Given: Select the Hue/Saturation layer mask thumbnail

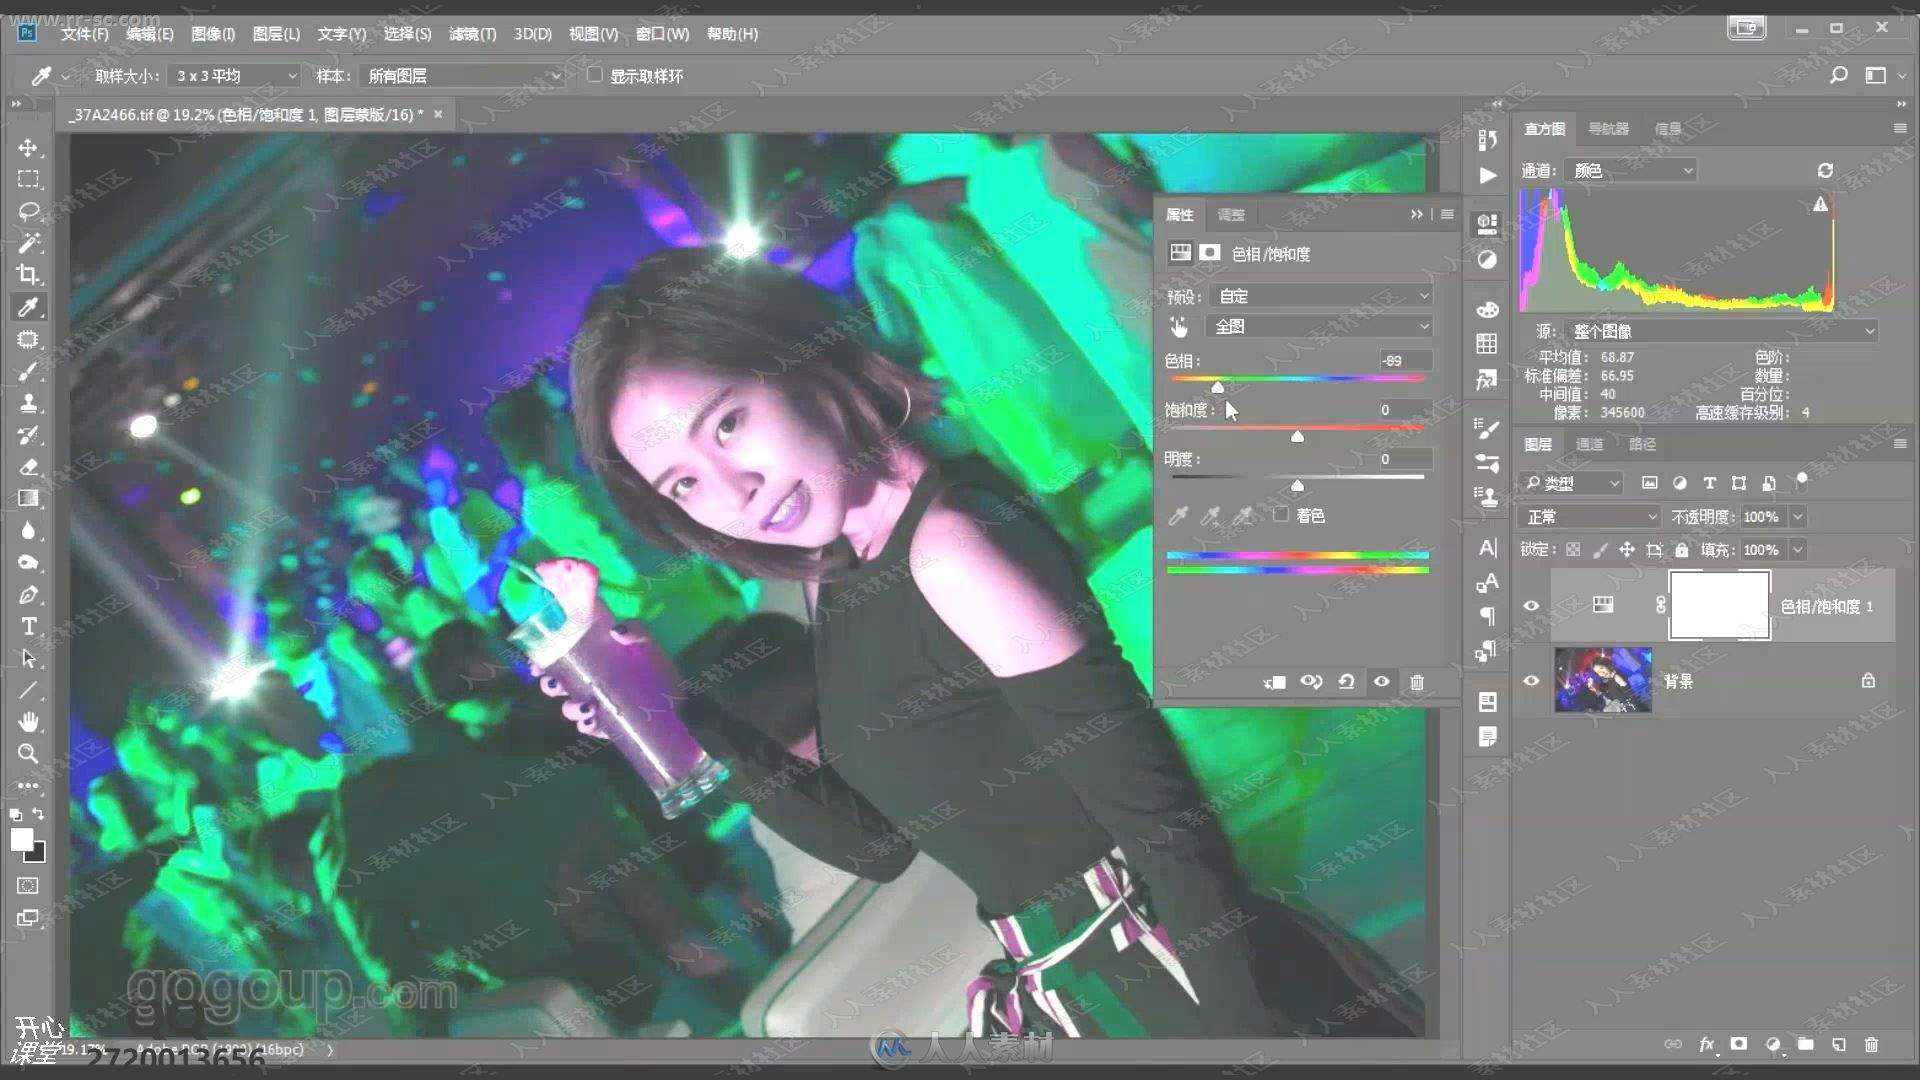Looking at the screenshot, I should [1720, 605].
